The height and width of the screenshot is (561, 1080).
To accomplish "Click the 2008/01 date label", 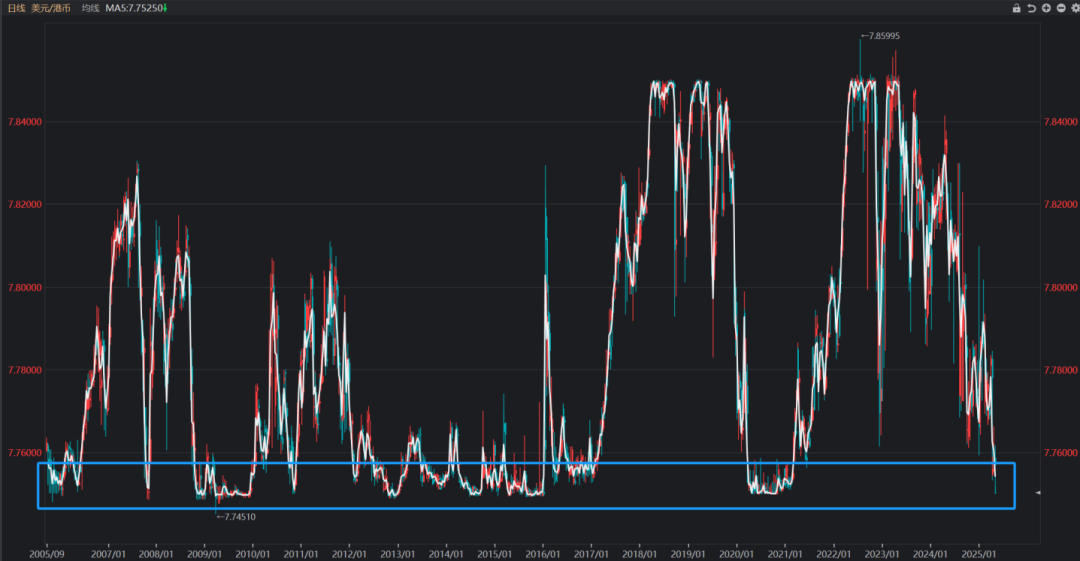I will [156, 554].
